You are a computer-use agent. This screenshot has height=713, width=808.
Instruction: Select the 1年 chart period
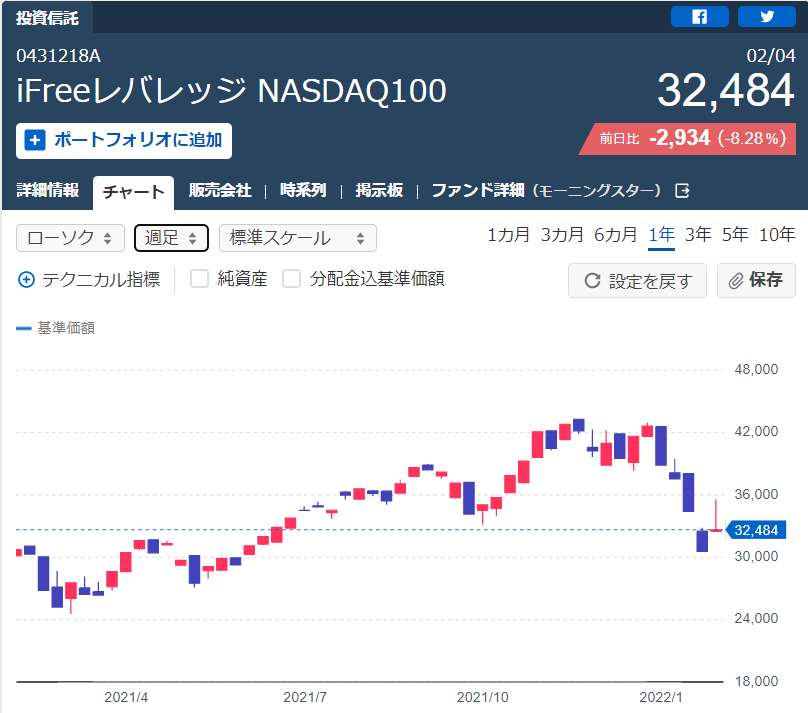click(662, 235)
